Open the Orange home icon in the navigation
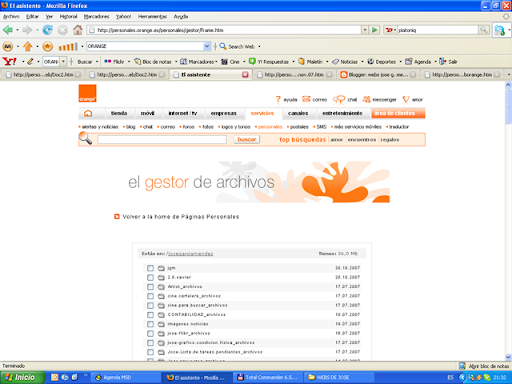The width and height of the screenshot is (512, 384). click(x=88, y=113)
